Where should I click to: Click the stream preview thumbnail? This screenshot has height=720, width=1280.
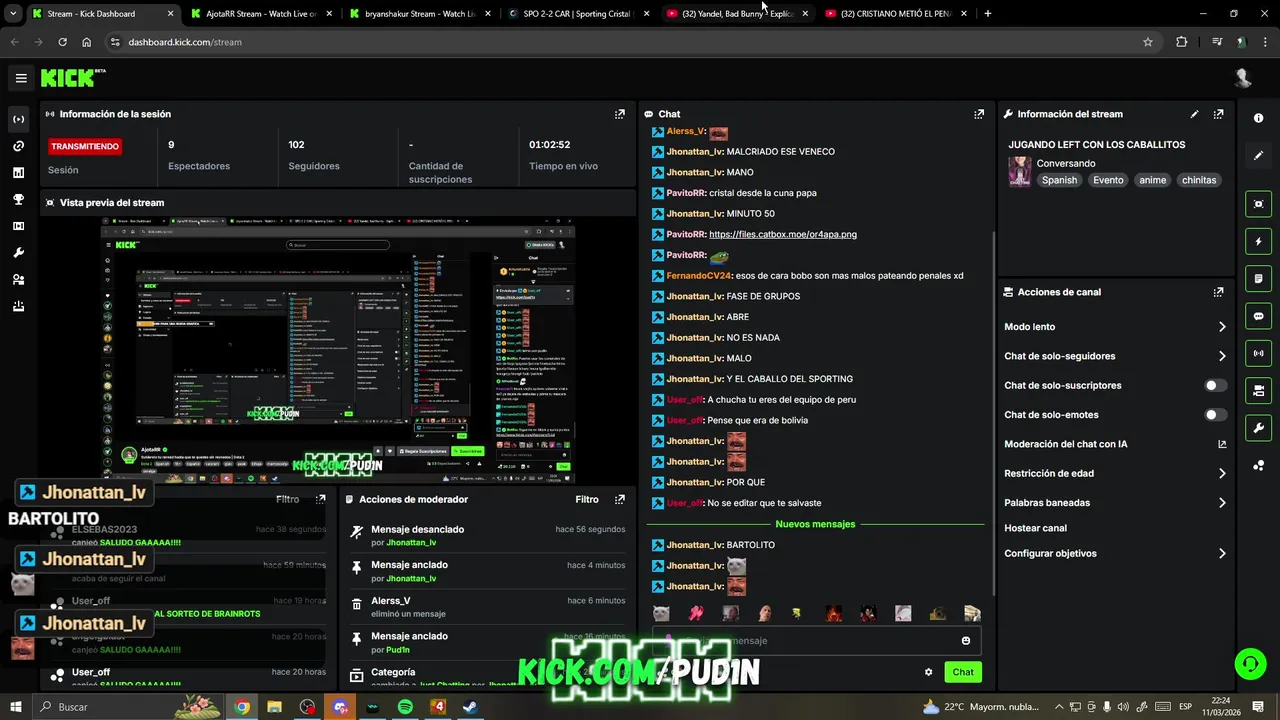(338, 351)
